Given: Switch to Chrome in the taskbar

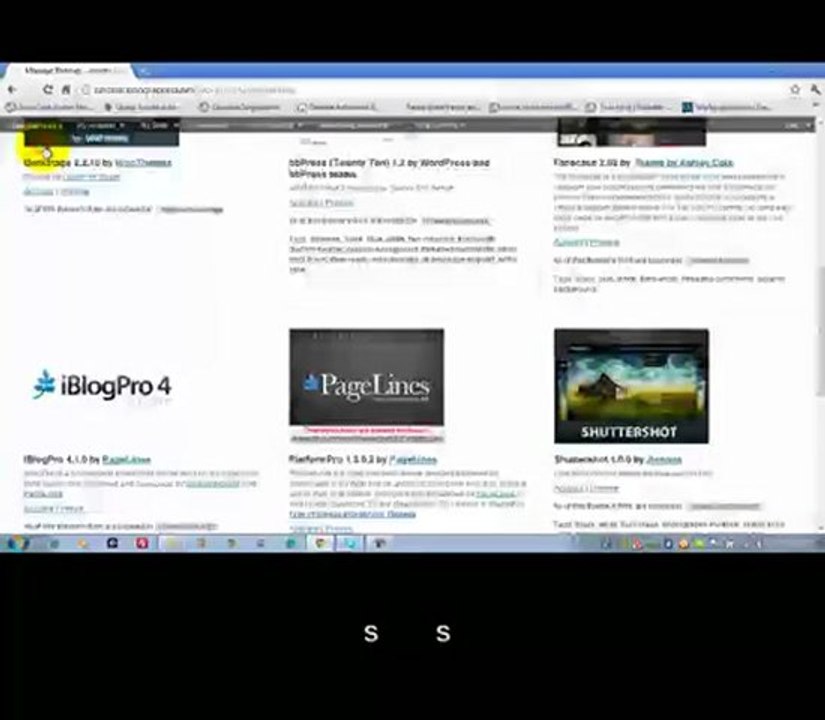Looking at the screenshot, I should (320, 543).
